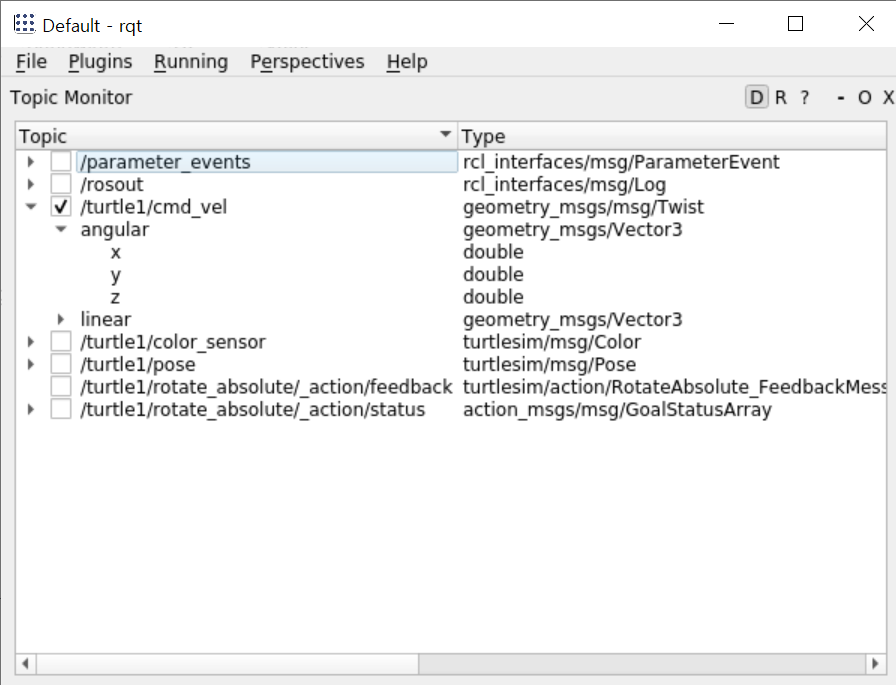Collapse the /turtle1/cmd_vel topic
896x685 pixels.
pyautogui.click(x=31, y=207)
